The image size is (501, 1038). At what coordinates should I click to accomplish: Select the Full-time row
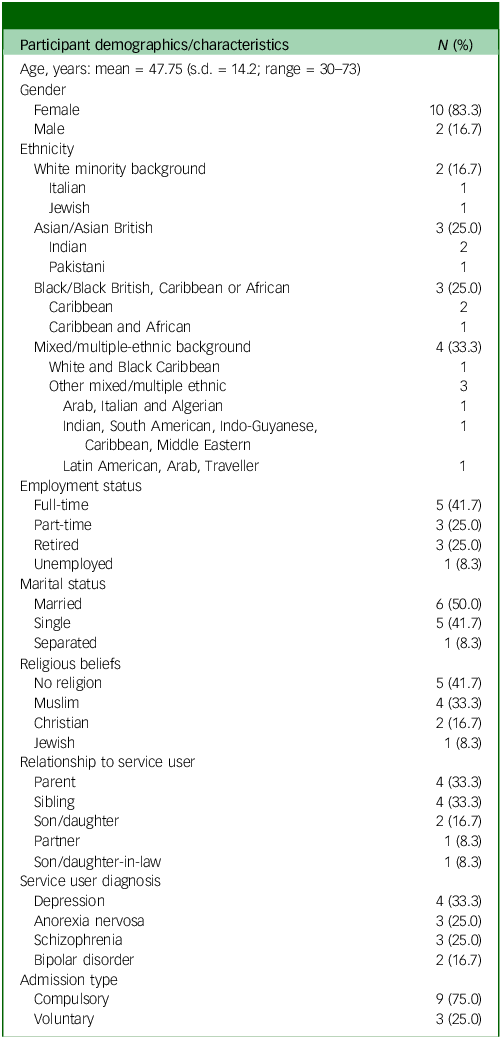pos(250,505)
